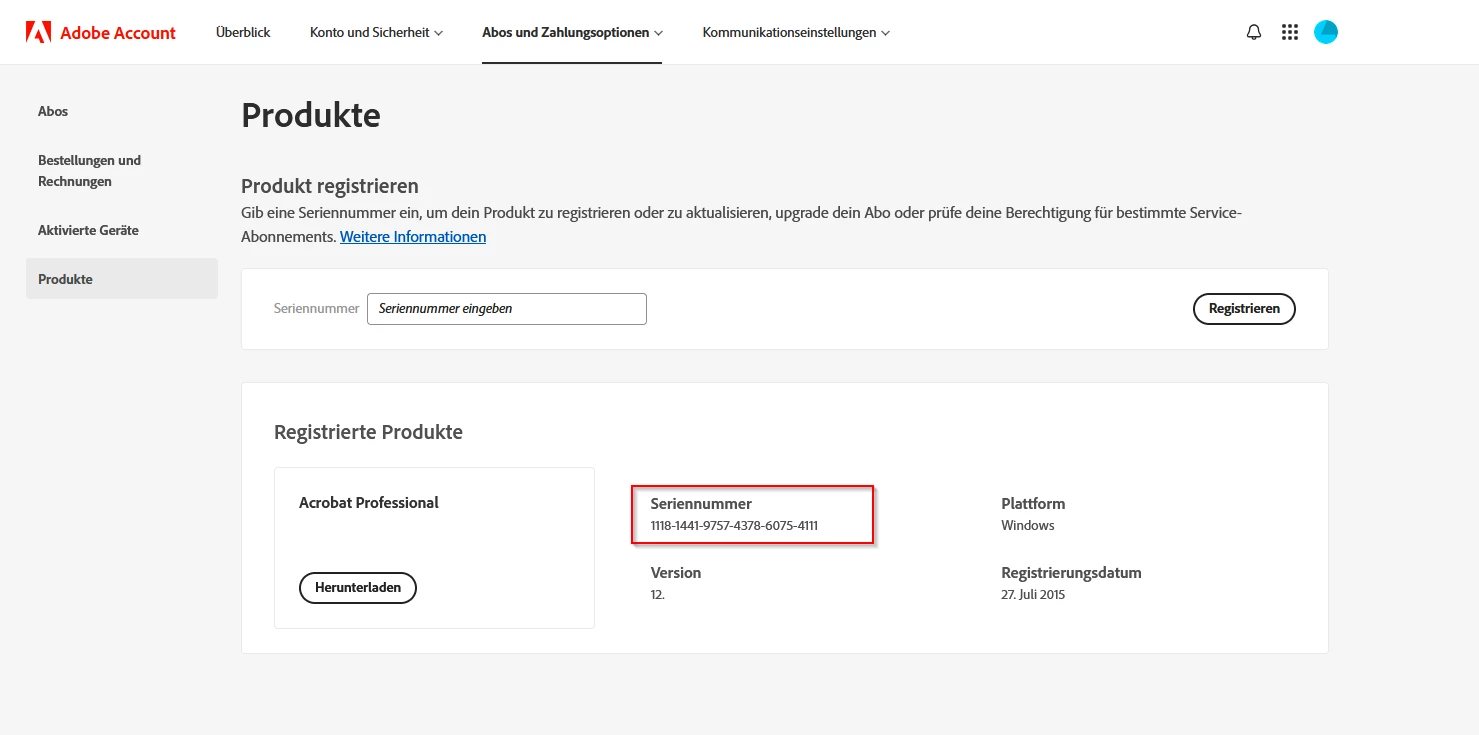
Task: Select serial number 1118-1441-9757-4378-6075-4111
Action: click(734, 525)
